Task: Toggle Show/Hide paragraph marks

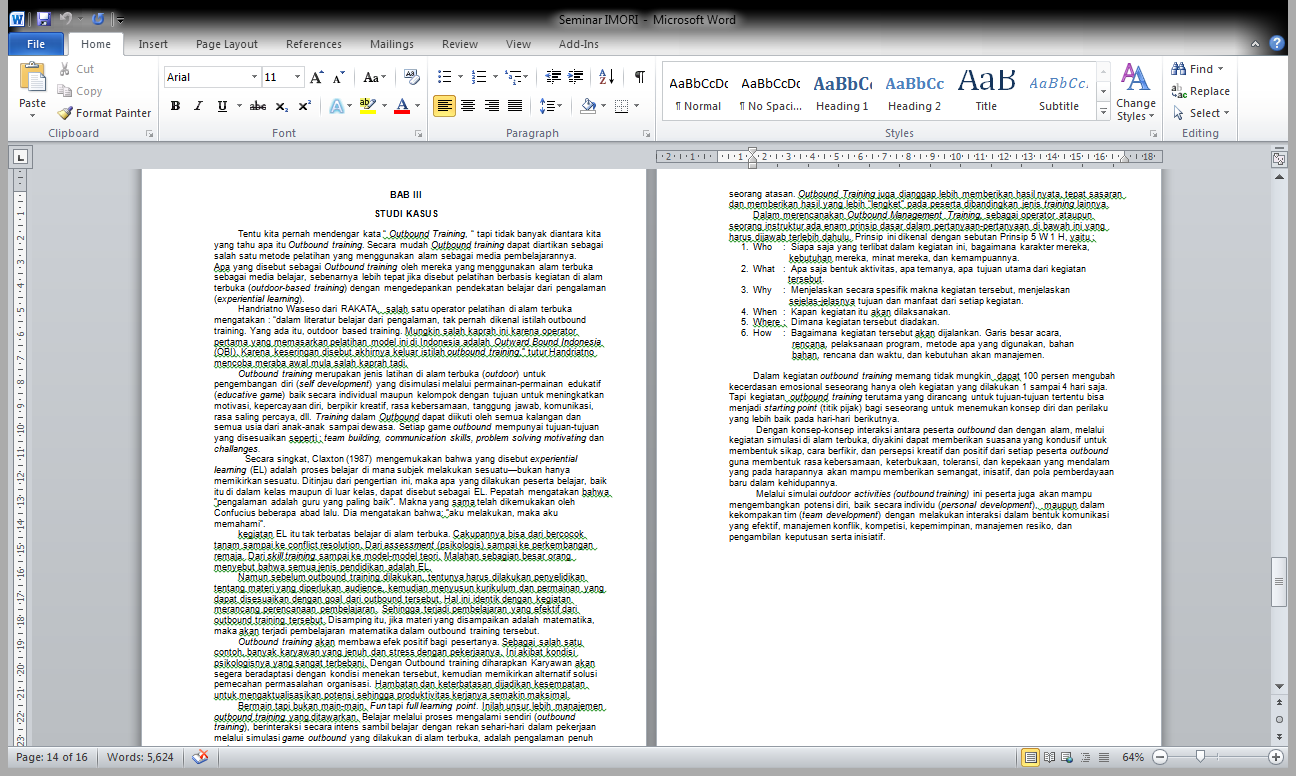Action: point(639,77)
